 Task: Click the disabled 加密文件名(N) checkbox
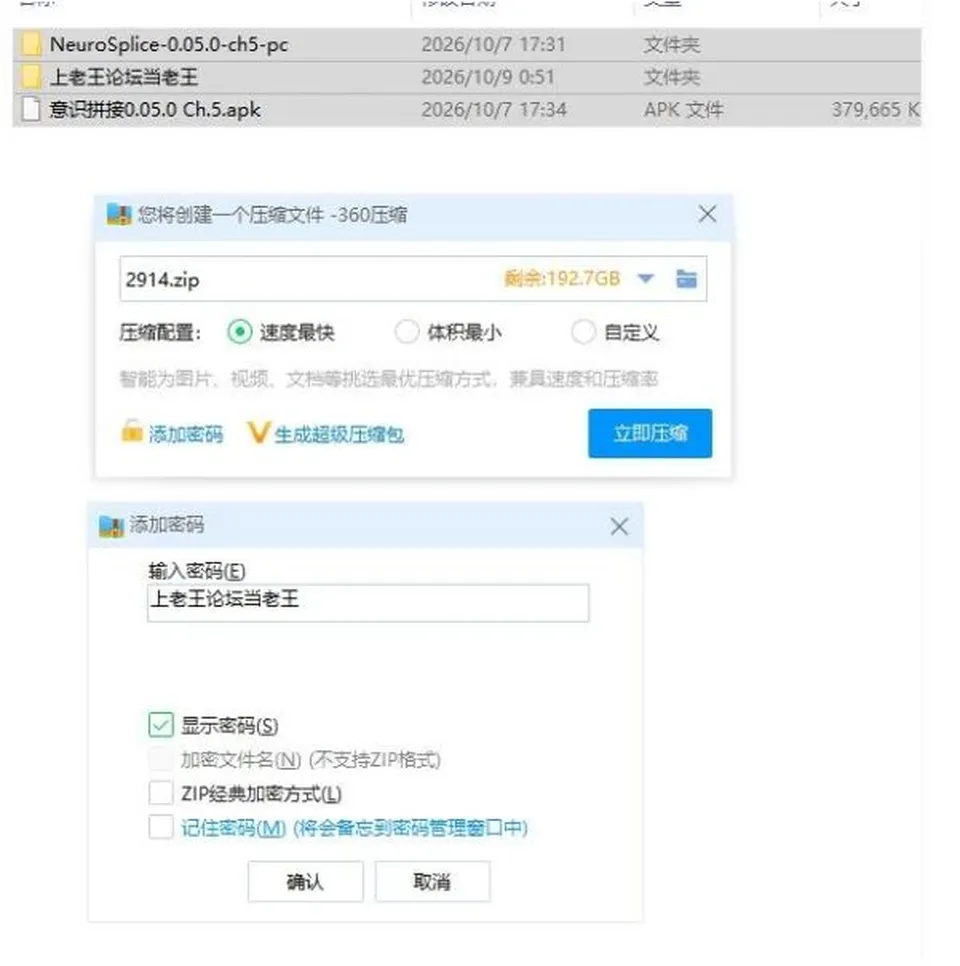coord(161,759)
